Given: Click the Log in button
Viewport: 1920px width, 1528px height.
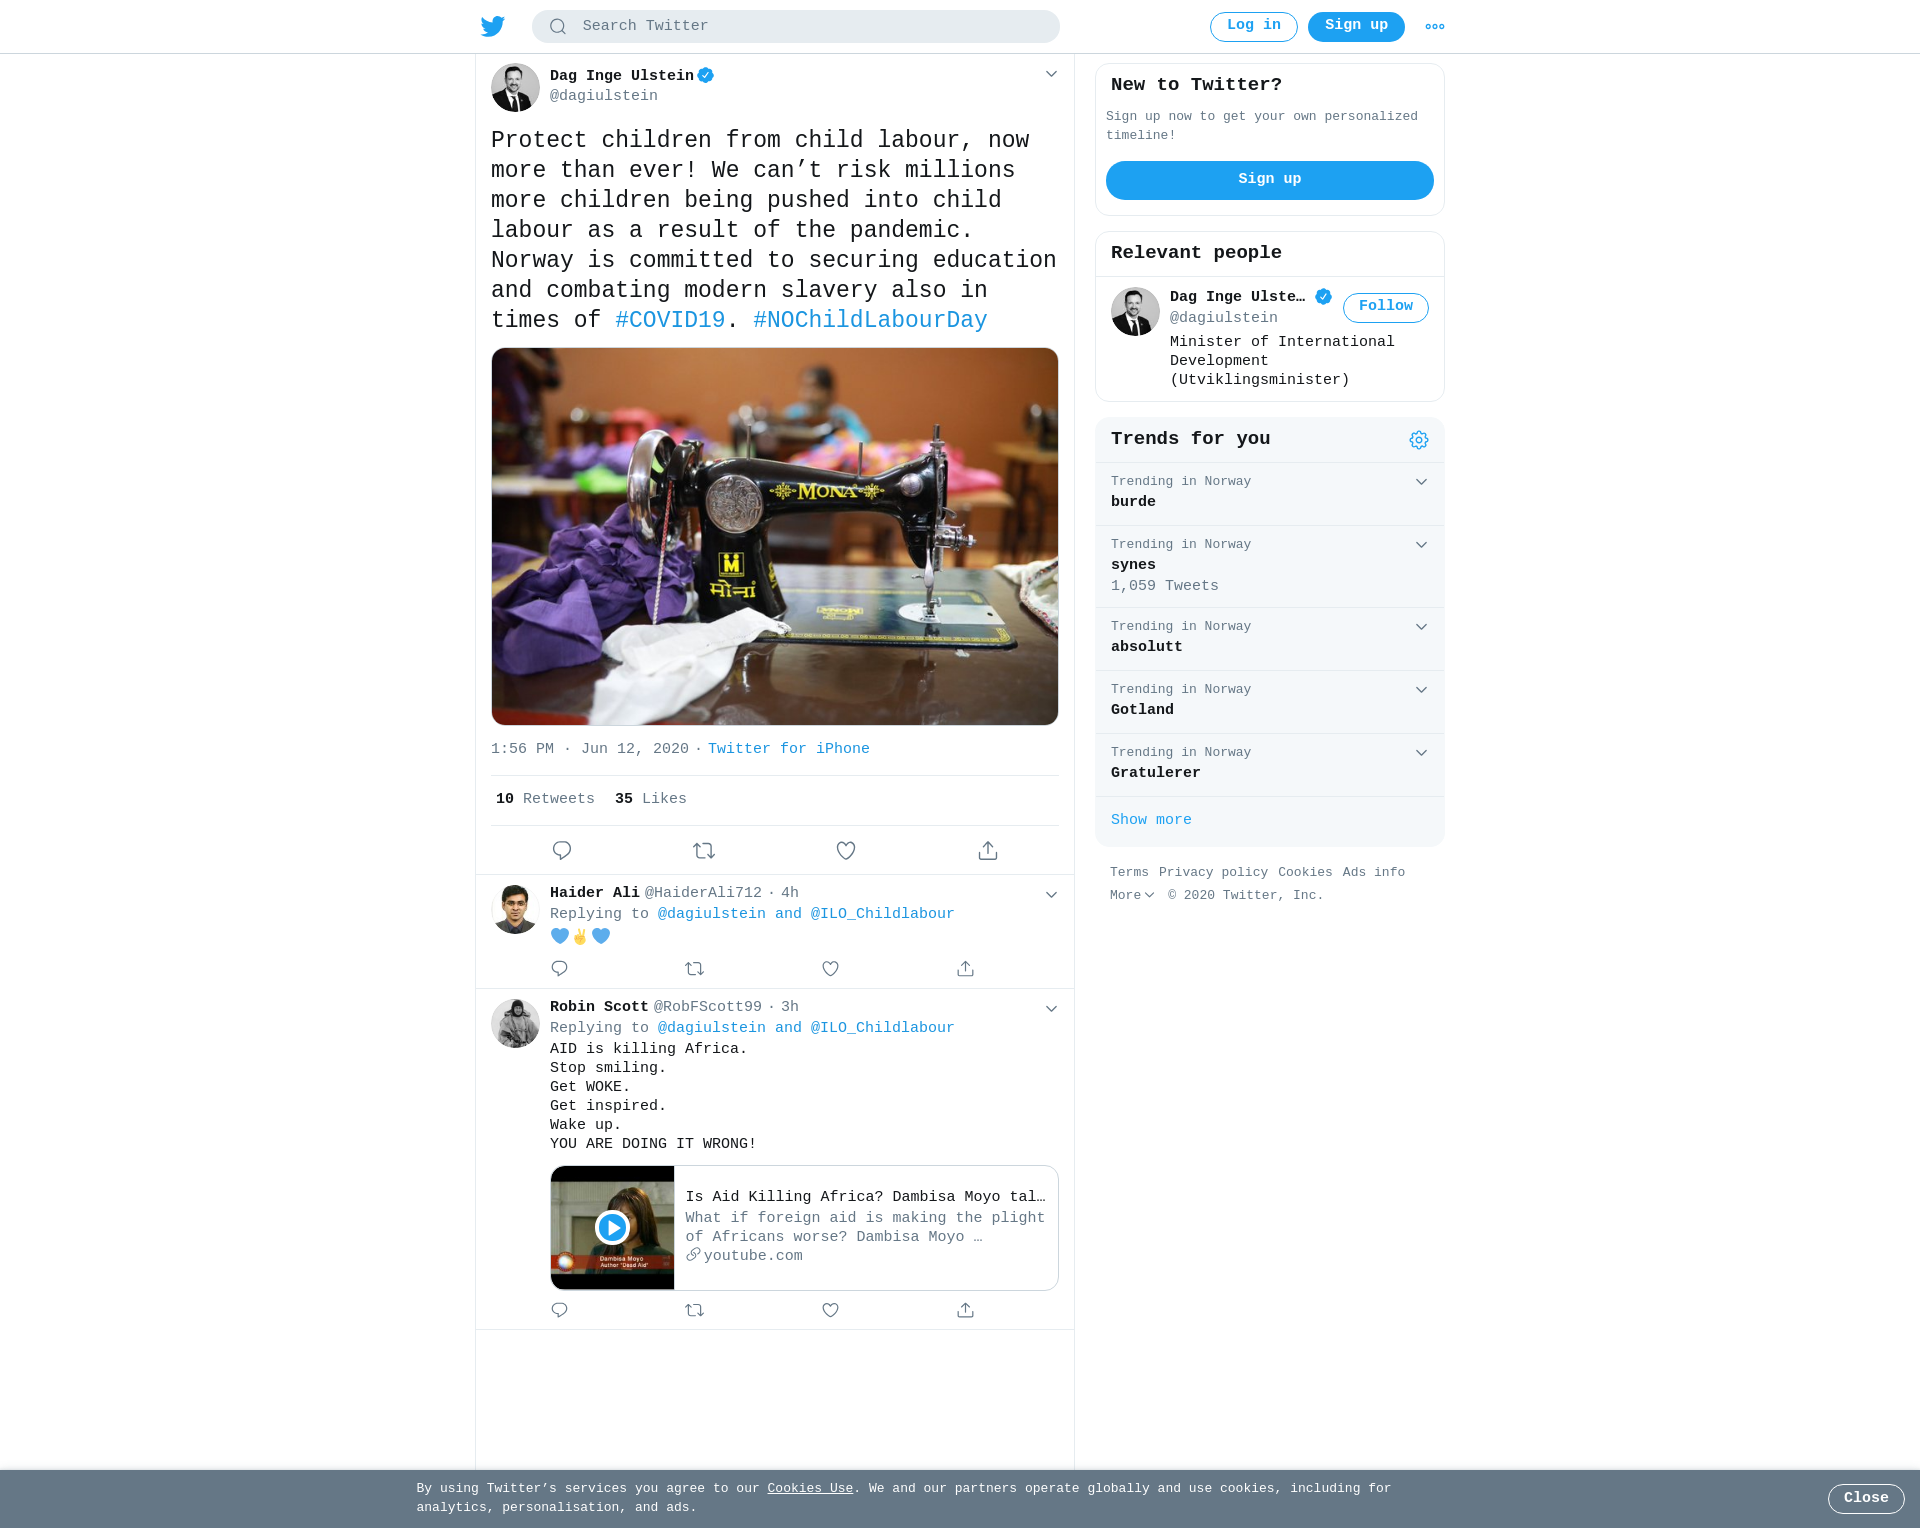Looking at the screenshot, I should (x=1254, y=27).
